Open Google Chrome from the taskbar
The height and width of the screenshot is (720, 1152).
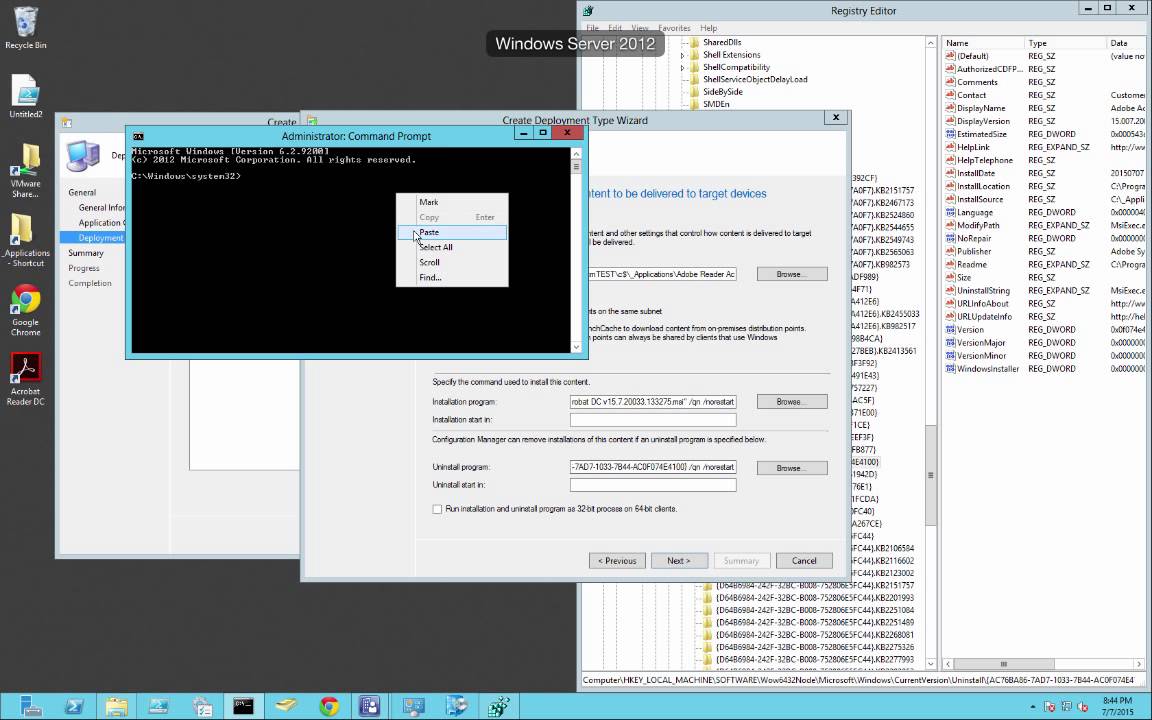pos(329,706)
